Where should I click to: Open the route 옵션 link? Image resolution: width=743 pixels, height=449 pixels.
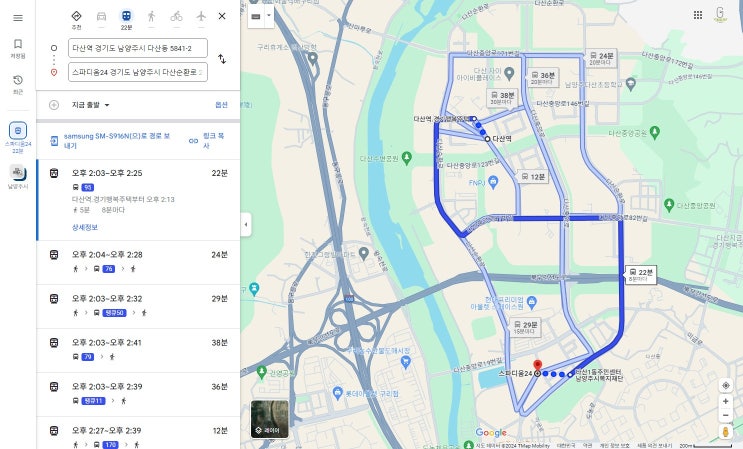point(221,105)
